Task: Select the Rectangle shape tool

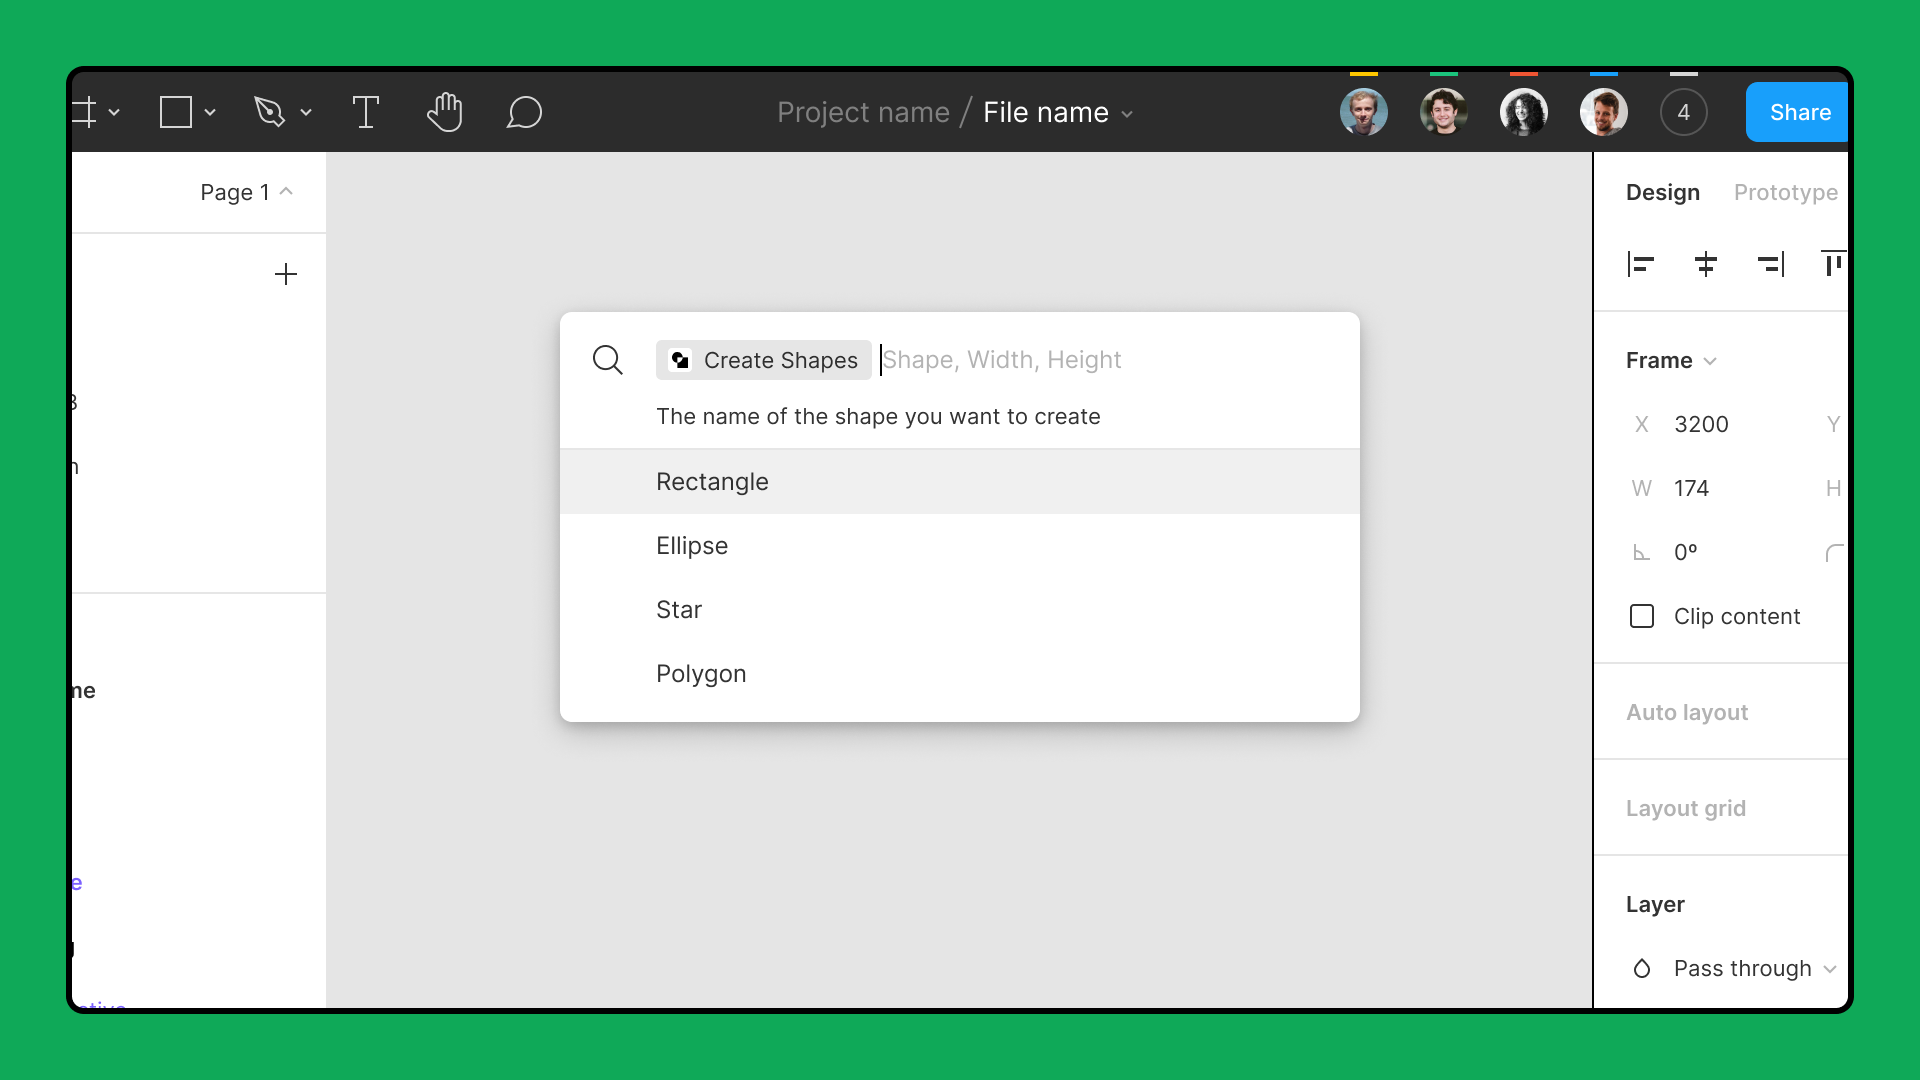Action: tap(176, 112)
